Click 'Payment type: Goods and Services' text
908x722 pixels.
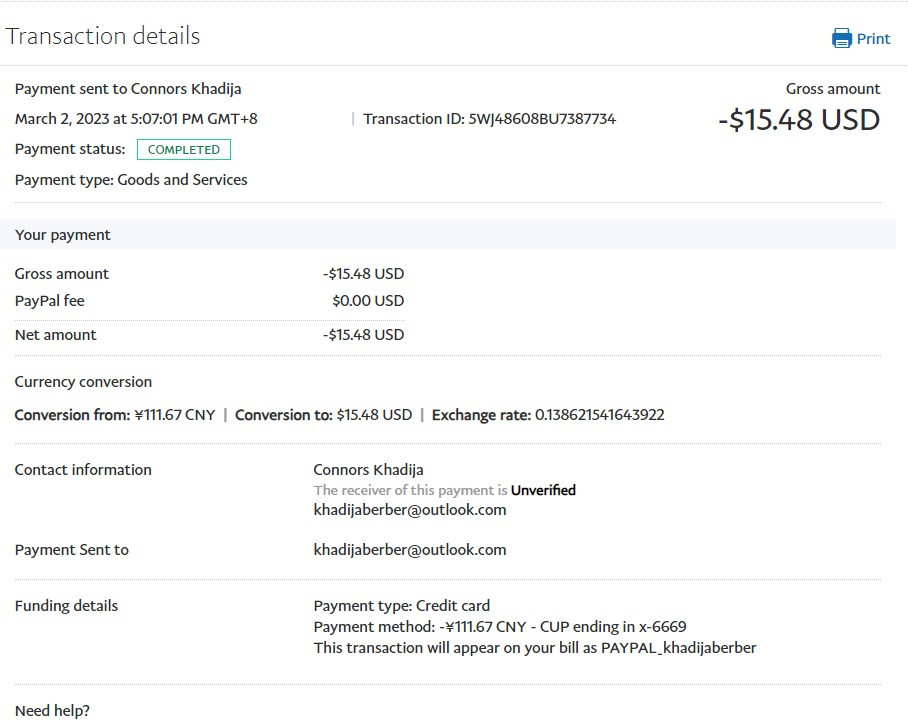[131, 179]
